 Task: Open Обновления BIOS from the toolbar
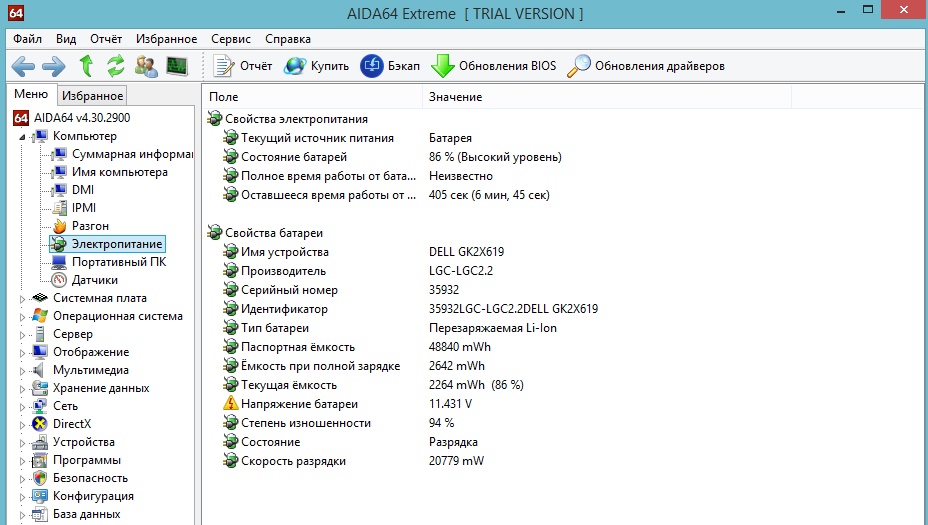coord(494,66)
